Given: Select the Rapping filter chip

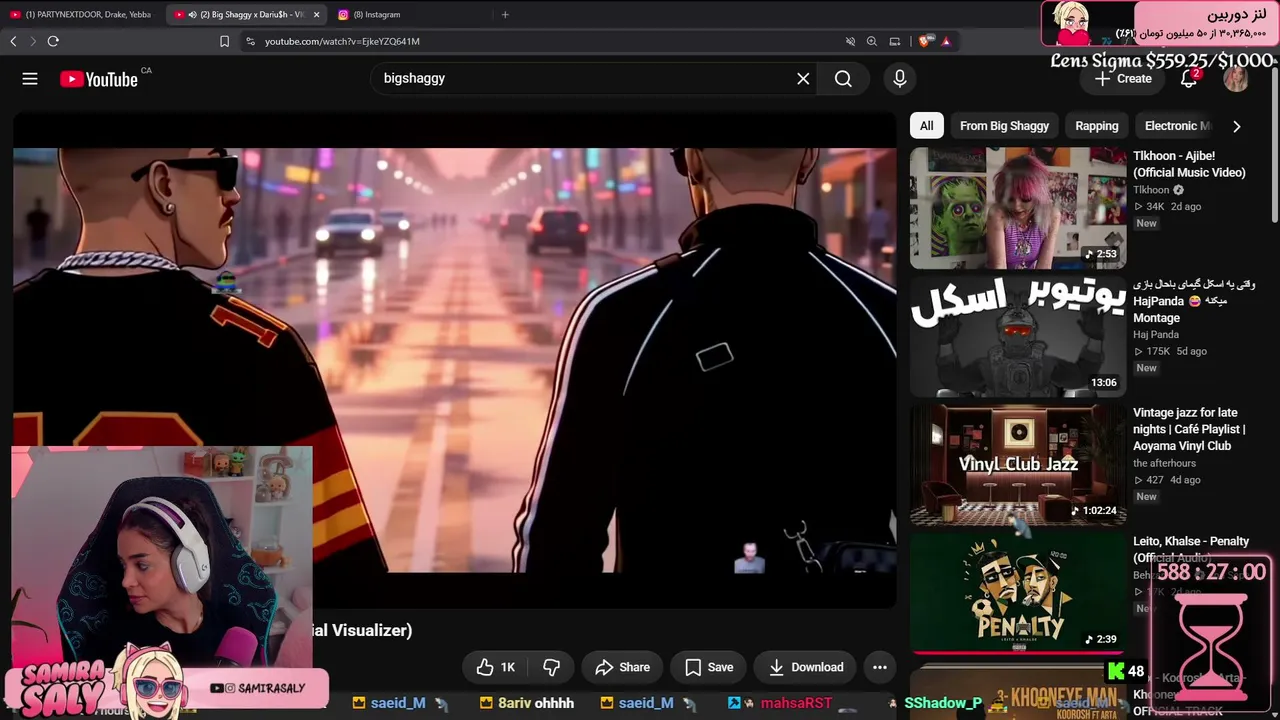Looking at the screenshot, I should [x=1097, y=126].
